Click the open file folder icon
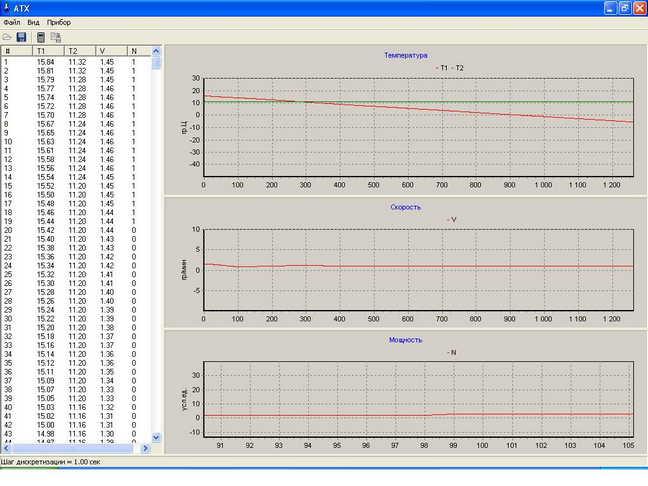 point(8,37)
